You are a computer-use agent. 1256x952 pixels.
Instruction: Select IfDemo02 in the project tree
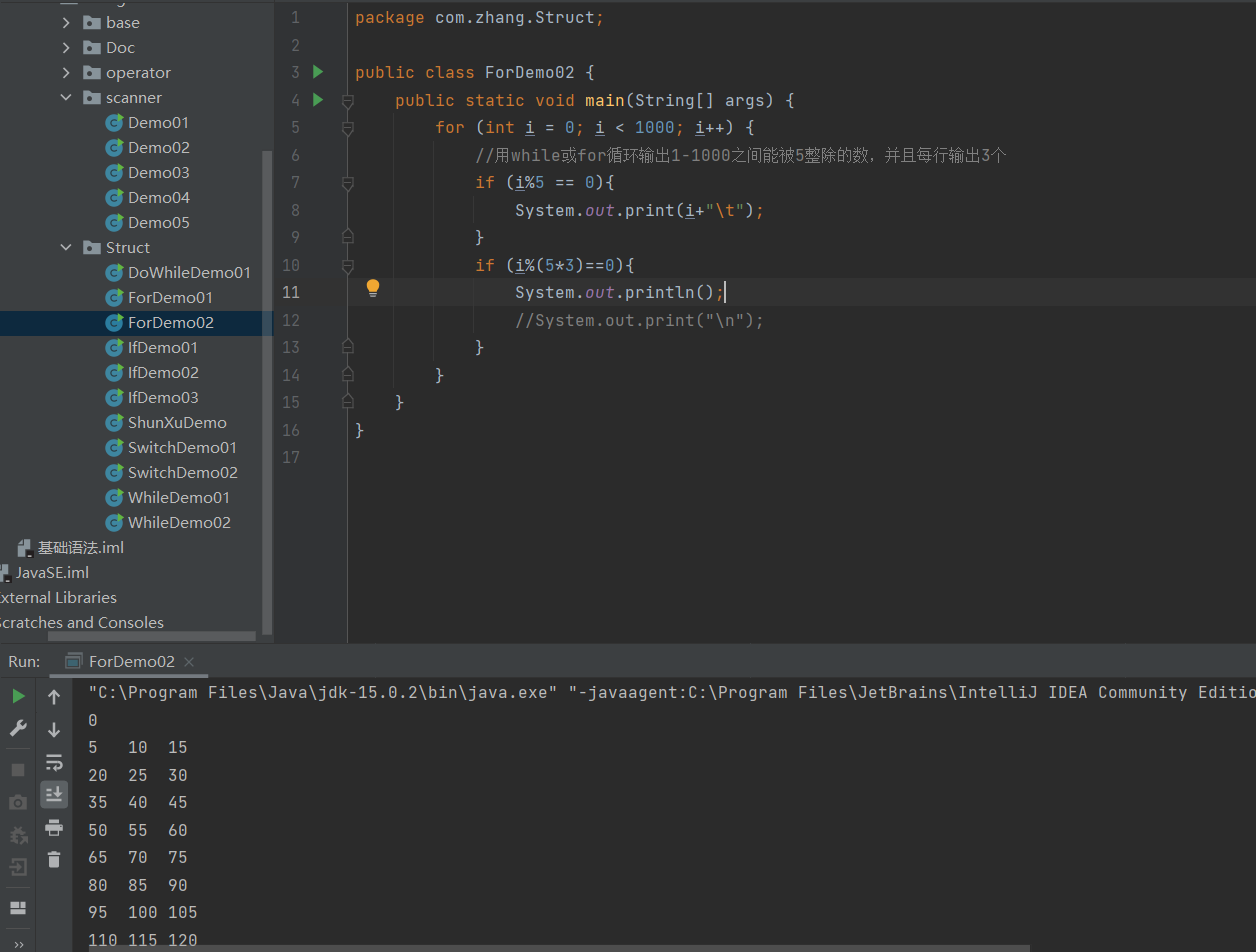click(152, 372)
